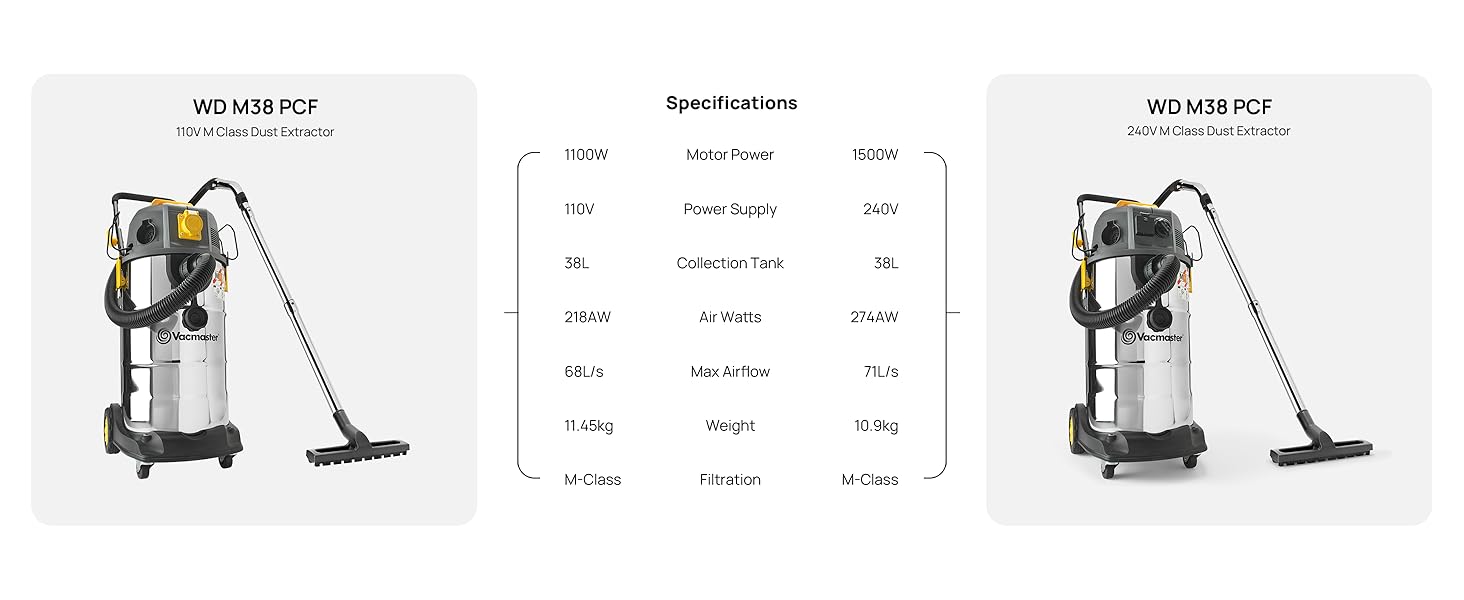The height and width of the screenshot is (600, 1464).
Task: Click the Filtration specification label
Action: tap(730, 480)
